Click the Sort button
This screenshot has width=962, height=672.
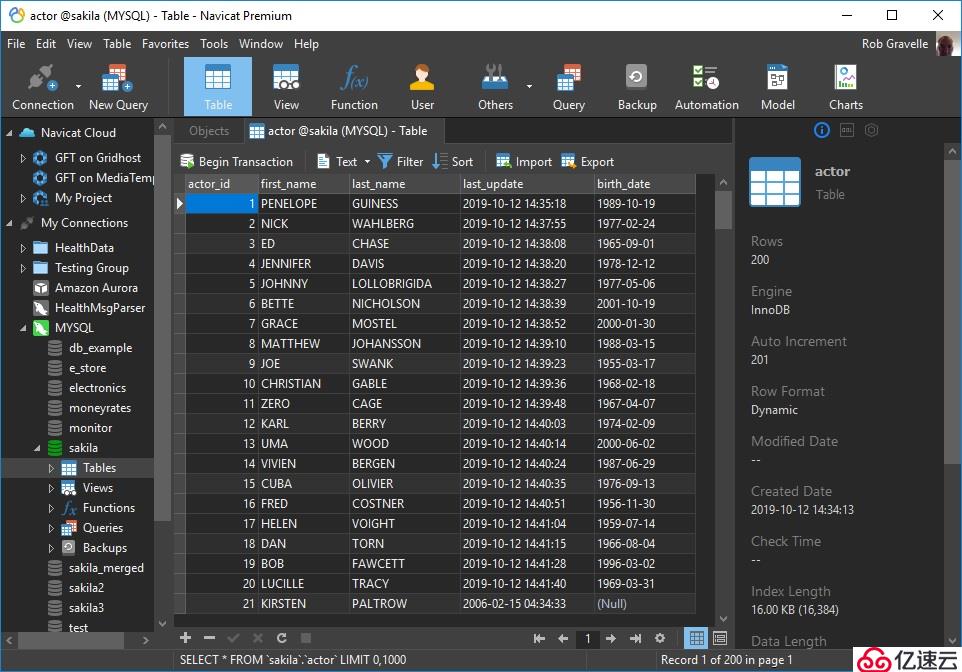tap(453, 161)
